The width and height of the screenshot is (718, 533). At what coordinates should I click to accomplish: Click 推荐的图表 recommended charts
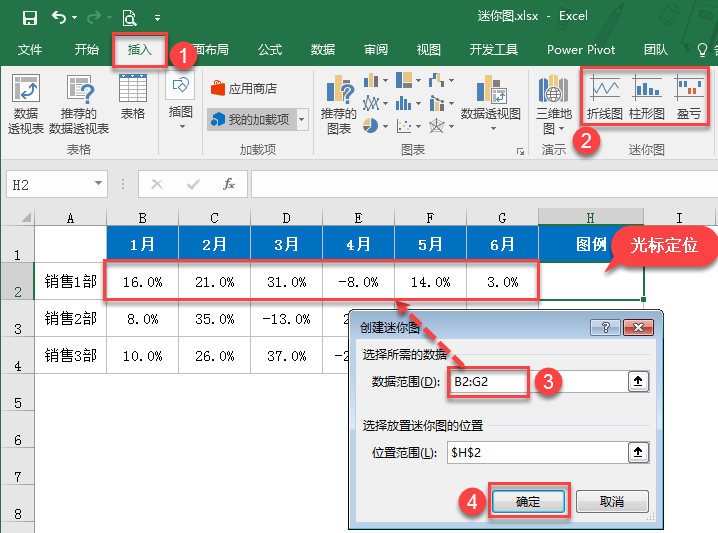pyautogui.click(x=339, y=104)
